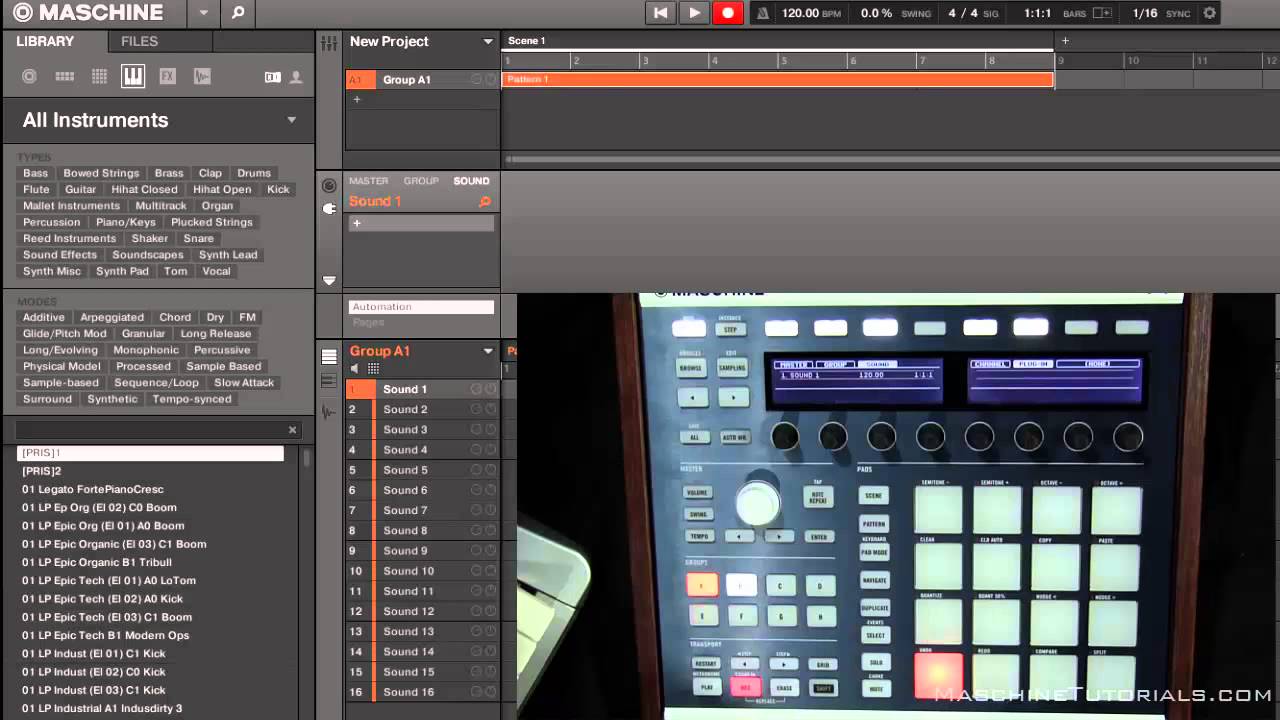
Task: Open the sample editor waveform icon
Action: (x=329, y=412)
